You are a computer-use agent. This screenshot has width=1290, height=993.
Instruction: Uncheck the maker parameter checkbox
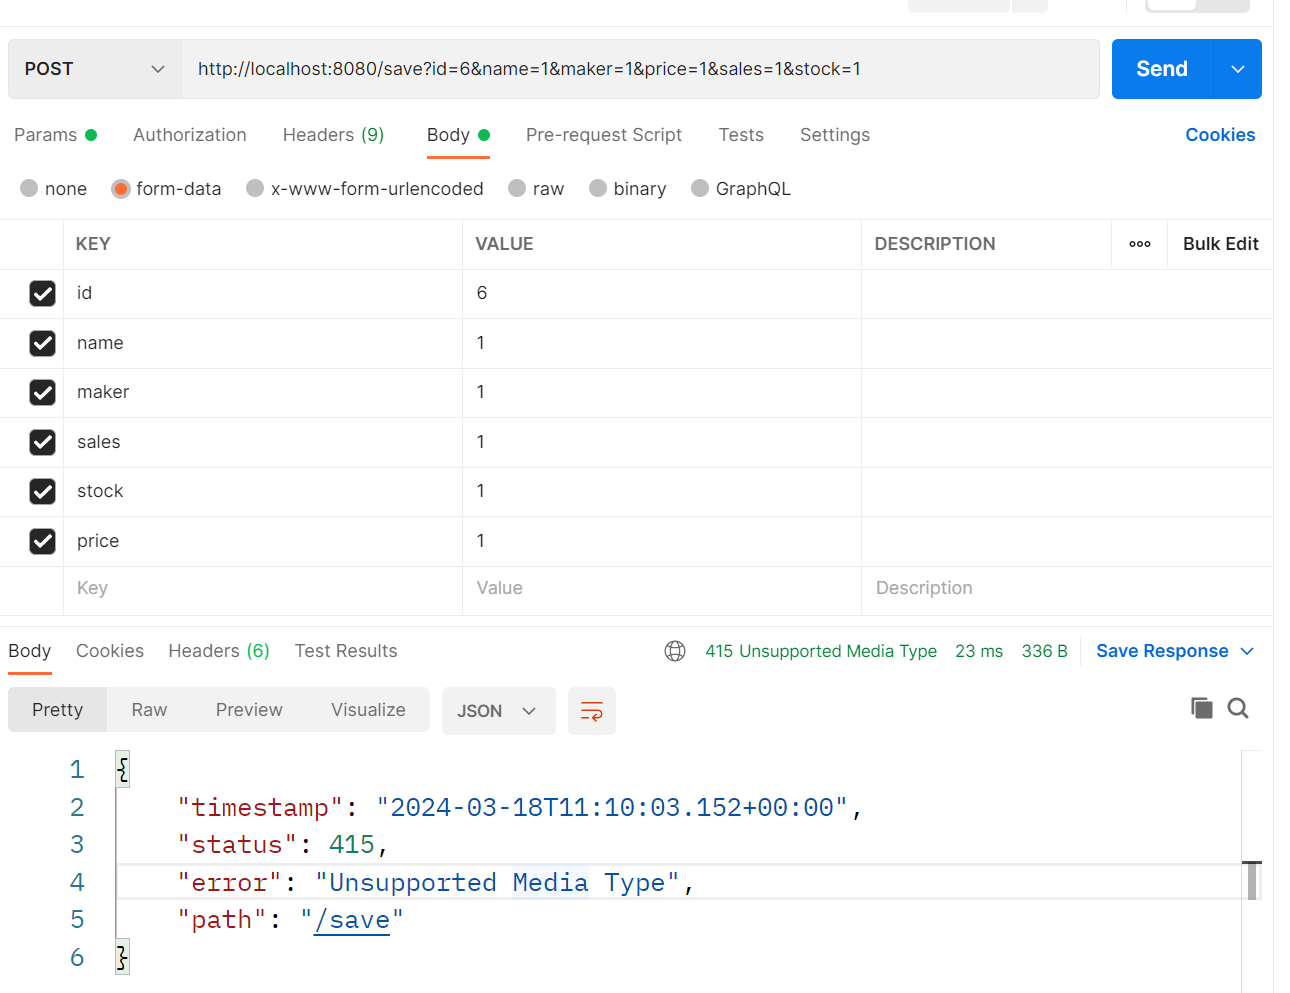coord(42,392)
